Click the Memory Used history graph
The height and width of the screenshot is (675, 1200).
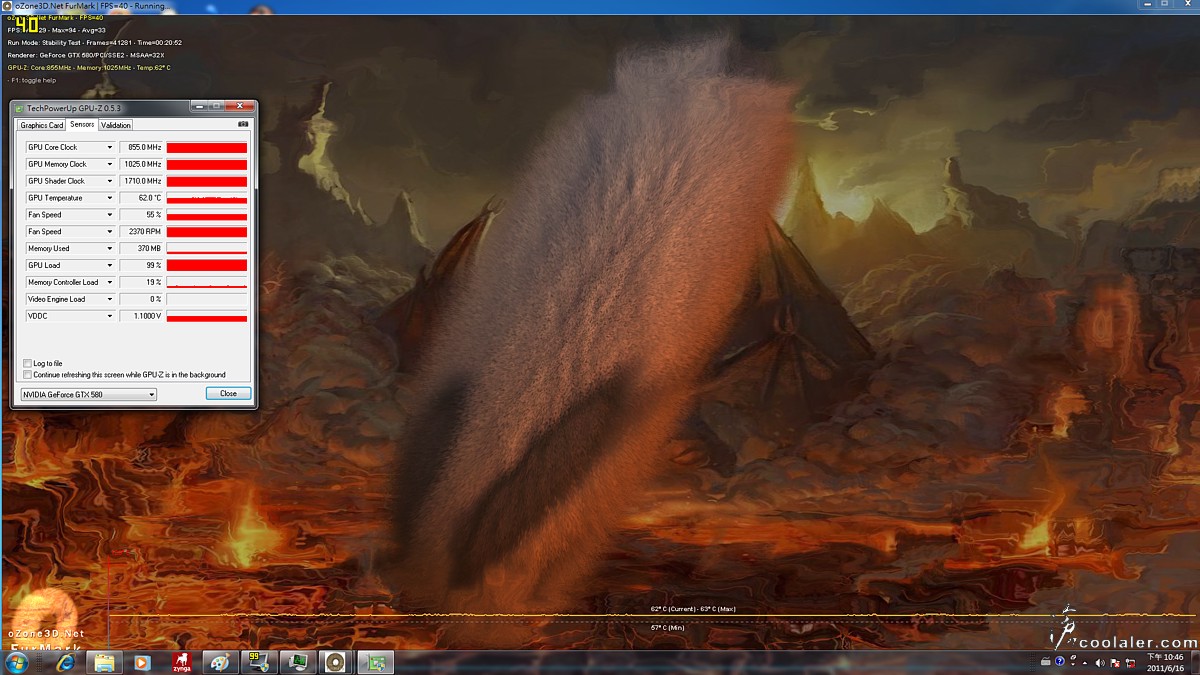(207, 248)
